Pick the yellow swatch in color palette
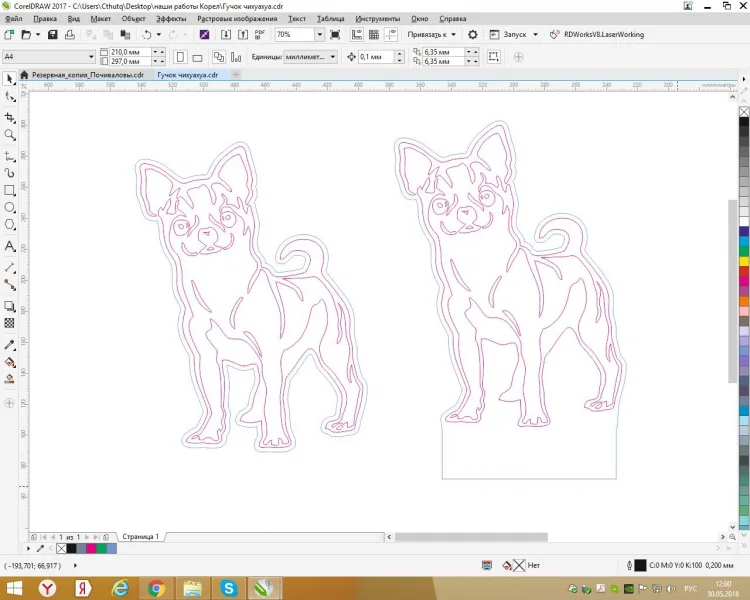This screenshot has width=750, height=600. pyautogui.click(x=744, y=261)
